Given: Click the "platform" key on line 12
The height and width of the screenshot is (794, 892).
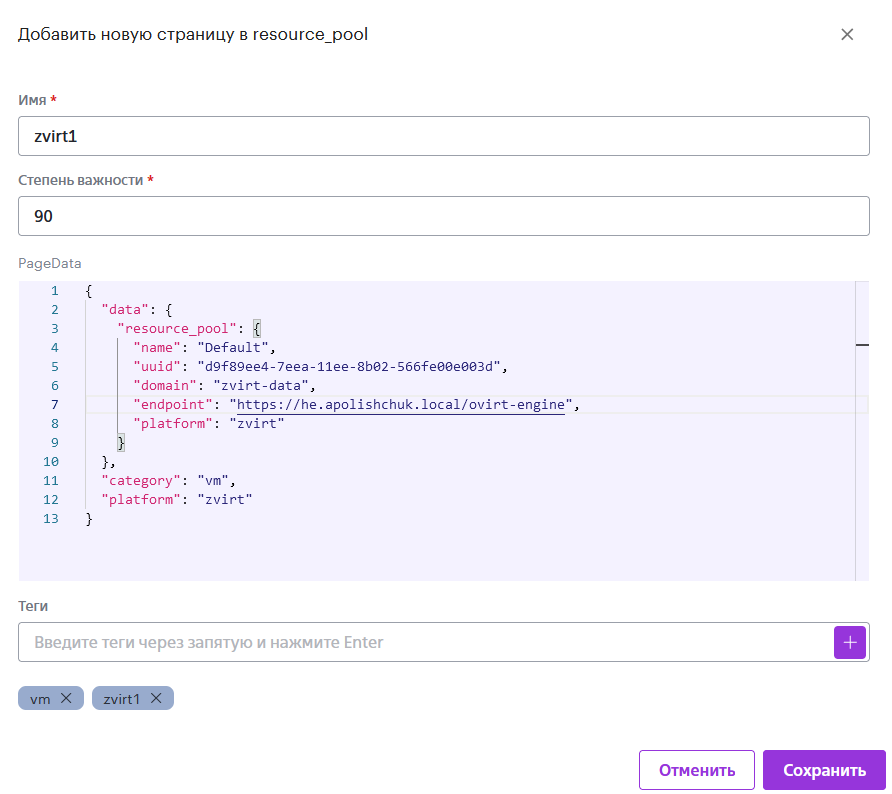Looking at the screenshot, I should pos(141,499).
